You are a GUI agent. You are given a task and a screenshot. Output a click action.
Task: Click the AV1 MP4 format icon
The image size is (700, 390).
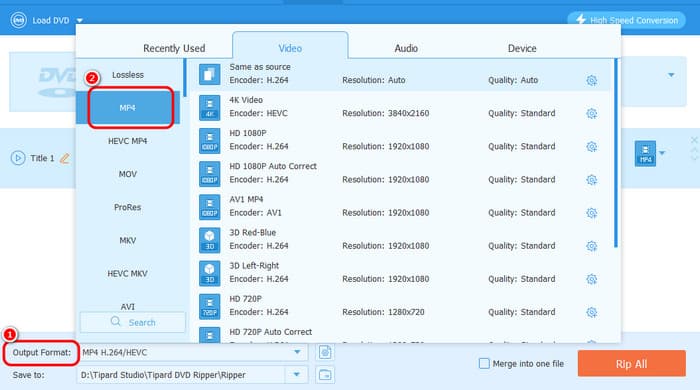[x=209, y=207]
